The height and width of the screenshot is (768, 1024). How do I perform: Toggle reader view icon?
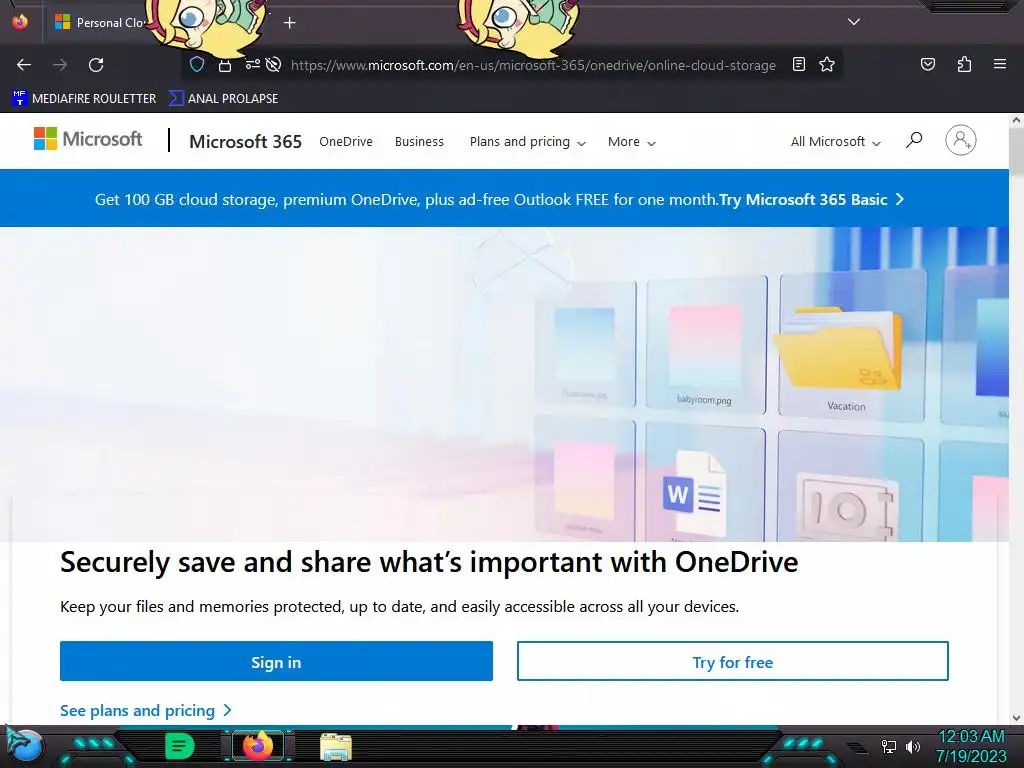click(799, 64)
